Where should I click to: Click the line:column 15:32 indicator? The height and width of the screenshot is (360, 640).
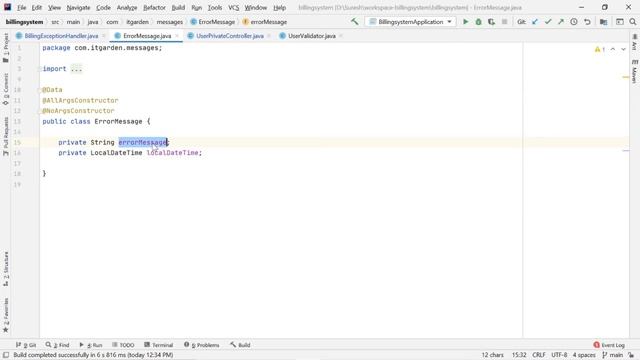[x=519, y=355]
